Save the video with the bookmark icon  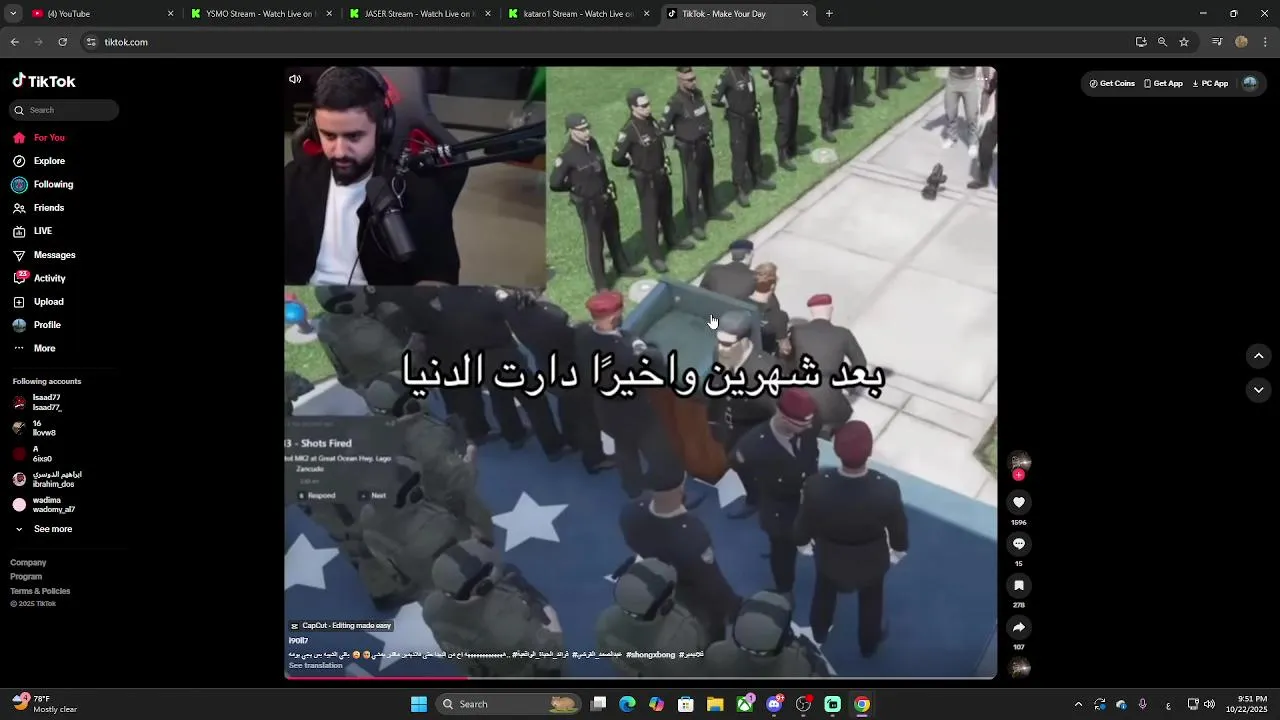1019,585
